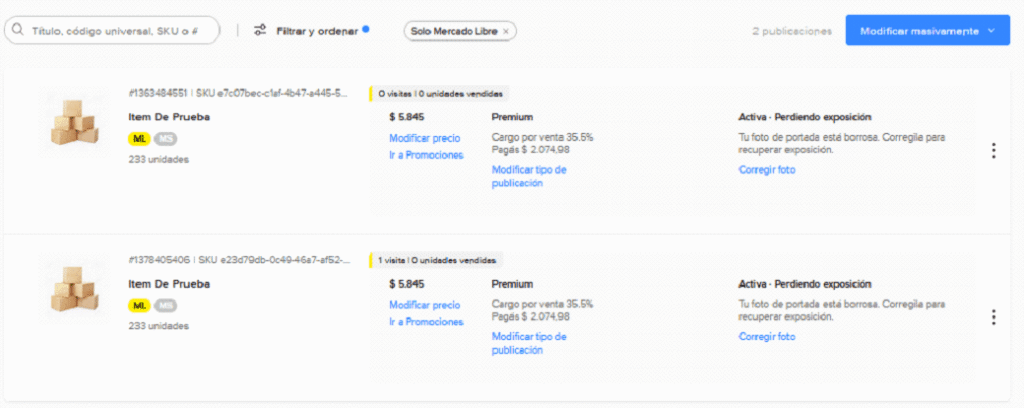
Task: Open three-dot menu for second listing
Action: (993, 317)
